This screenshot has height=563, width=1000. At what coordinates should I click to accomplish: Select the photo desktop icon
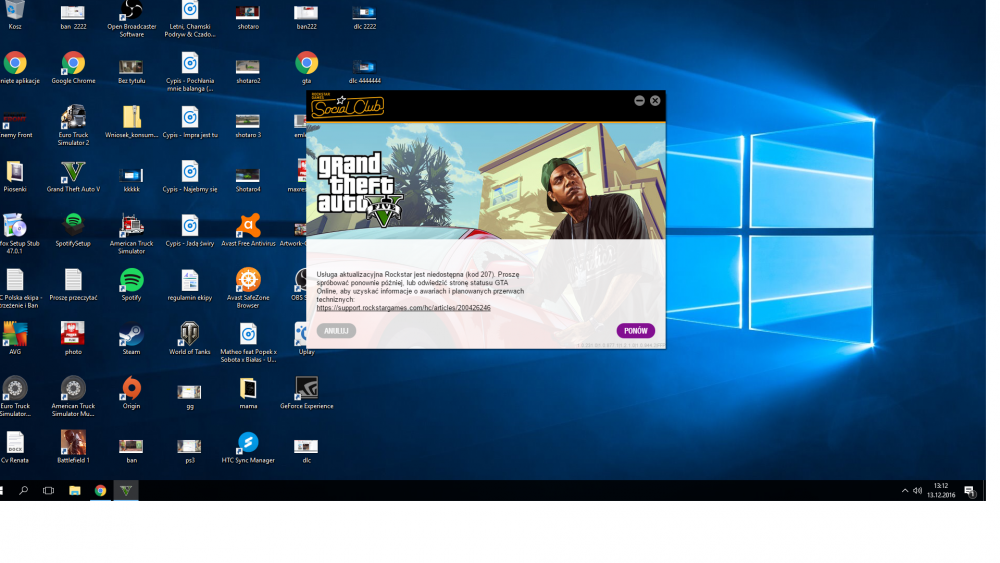73,339
